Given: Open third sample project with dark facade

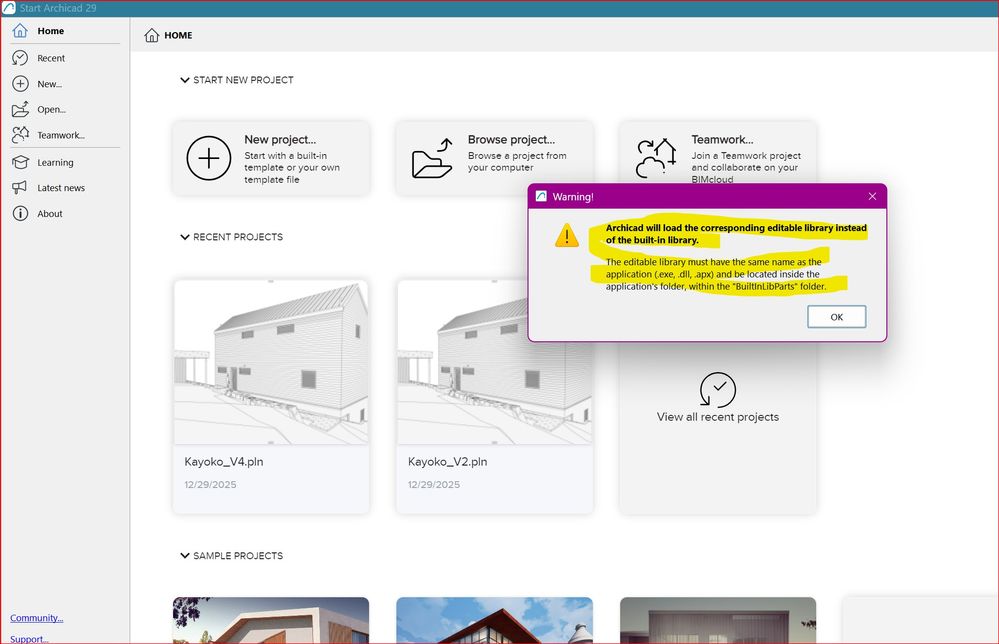Looking at the screenshot, I should [x=718, y=620].
